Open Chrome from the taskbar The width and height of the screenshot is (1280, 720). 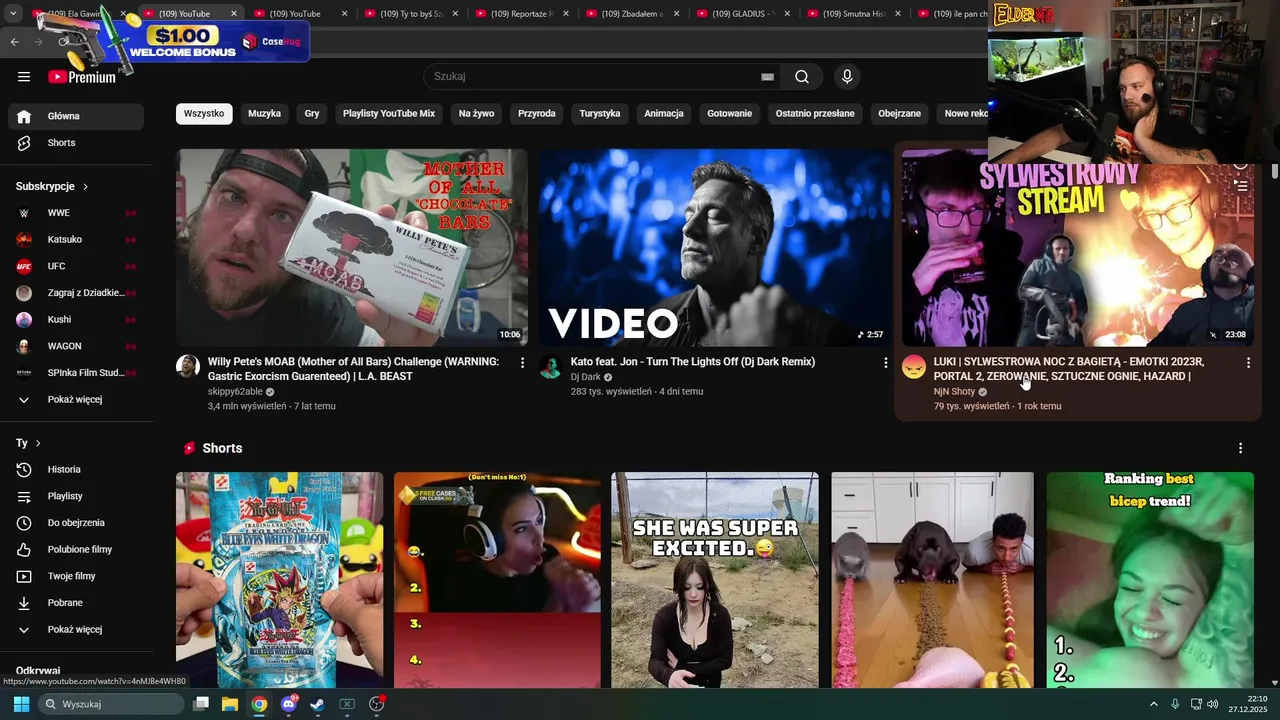[259, 704]
